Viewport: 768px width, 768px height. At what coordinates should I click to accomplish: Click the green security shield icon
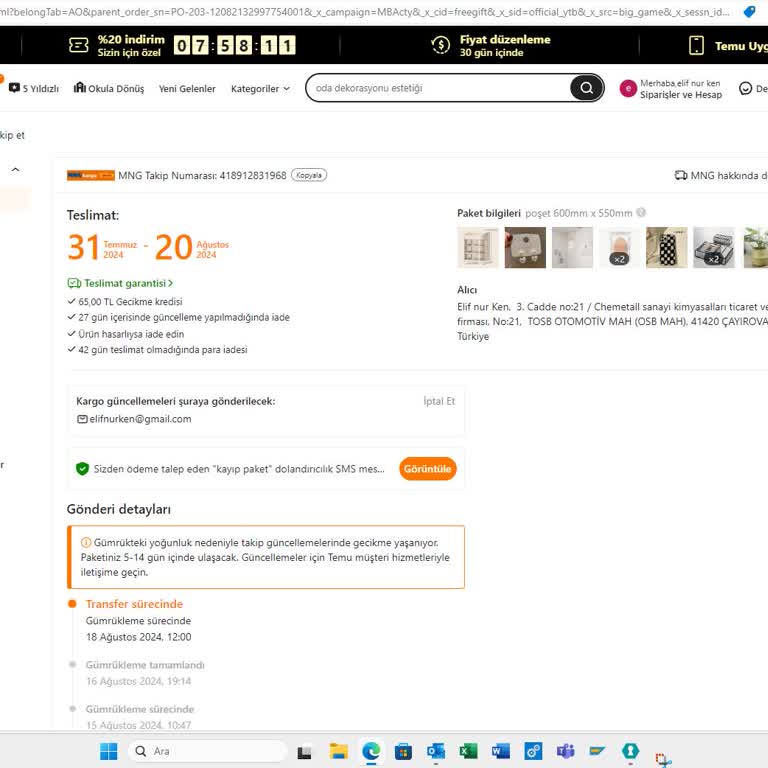point(82,469)
